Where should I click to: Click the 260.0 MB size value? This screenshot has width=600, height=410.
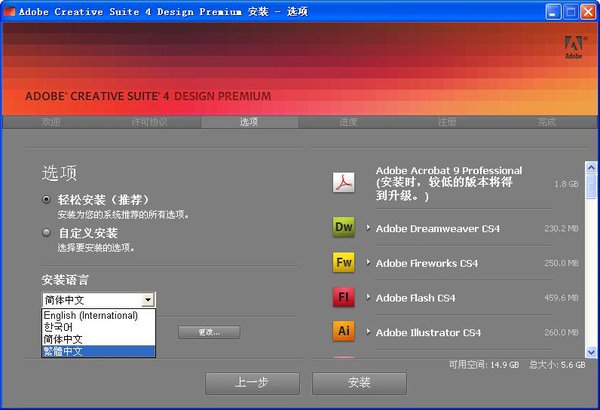561,332
